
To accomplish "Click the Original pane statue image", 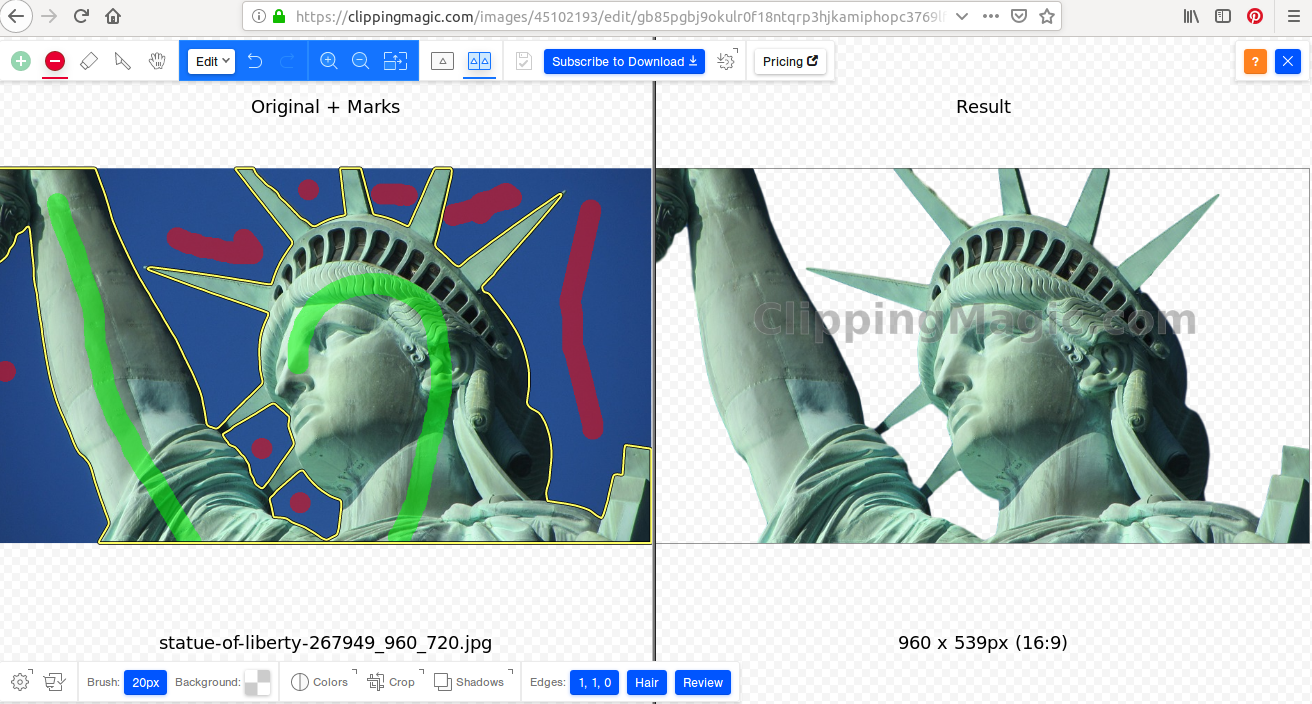I will pos(325,355).
